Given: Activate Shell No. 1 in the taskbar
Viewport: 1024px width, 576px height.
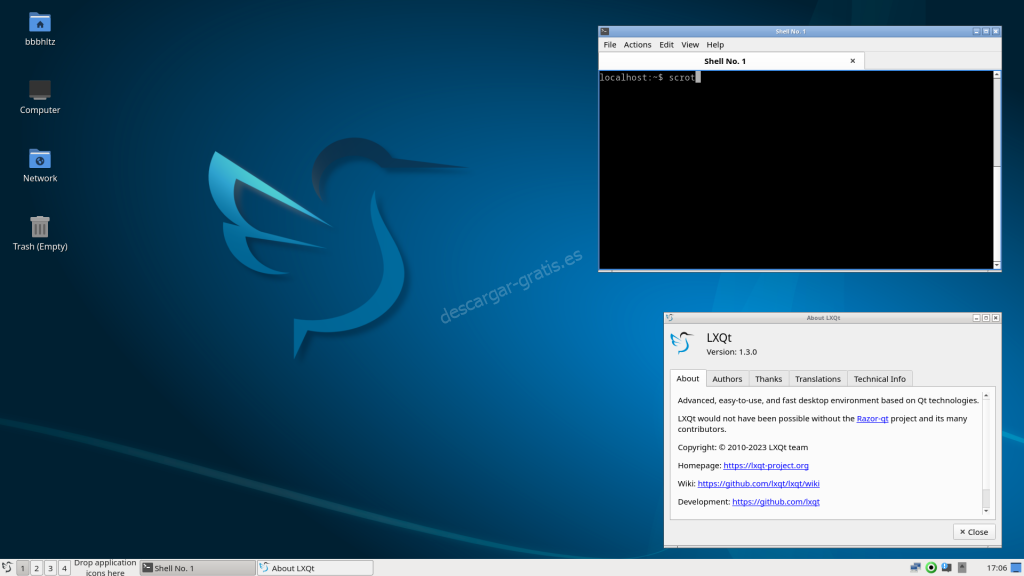Looking at the screenshot, I should [198, 568].
